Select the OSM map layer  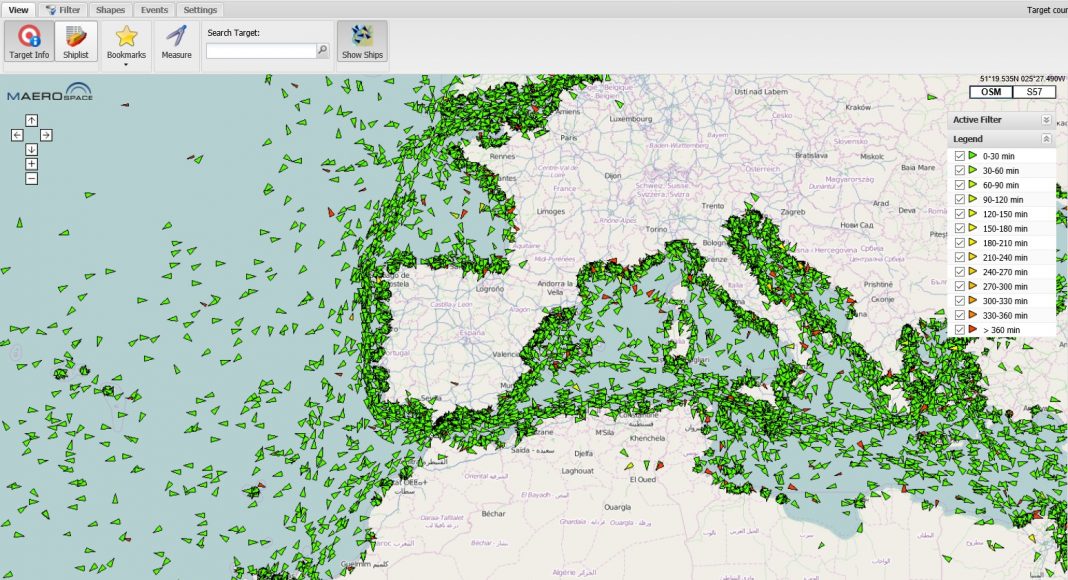pyautogui.click(x=991, y=92)
